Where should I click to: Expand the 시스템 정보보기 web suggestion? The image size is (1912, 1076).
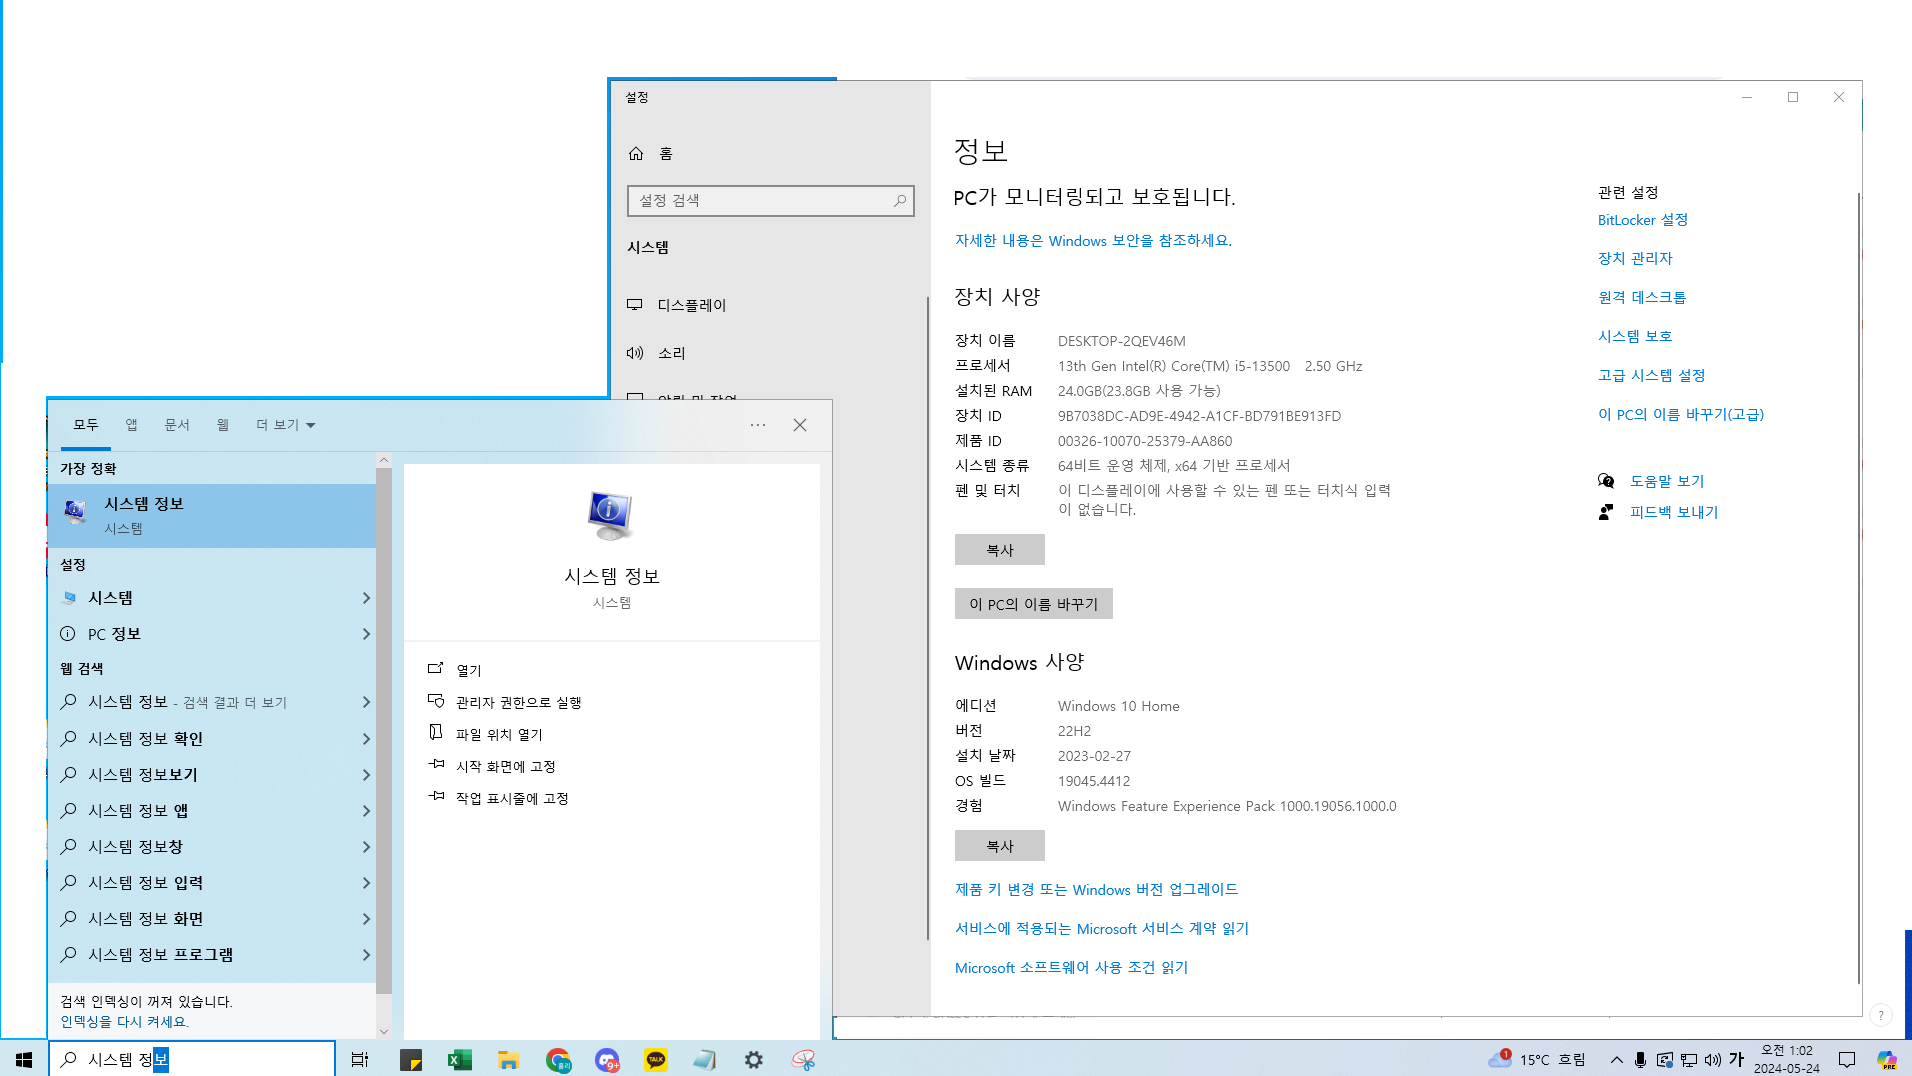click(x=366, y=775)
